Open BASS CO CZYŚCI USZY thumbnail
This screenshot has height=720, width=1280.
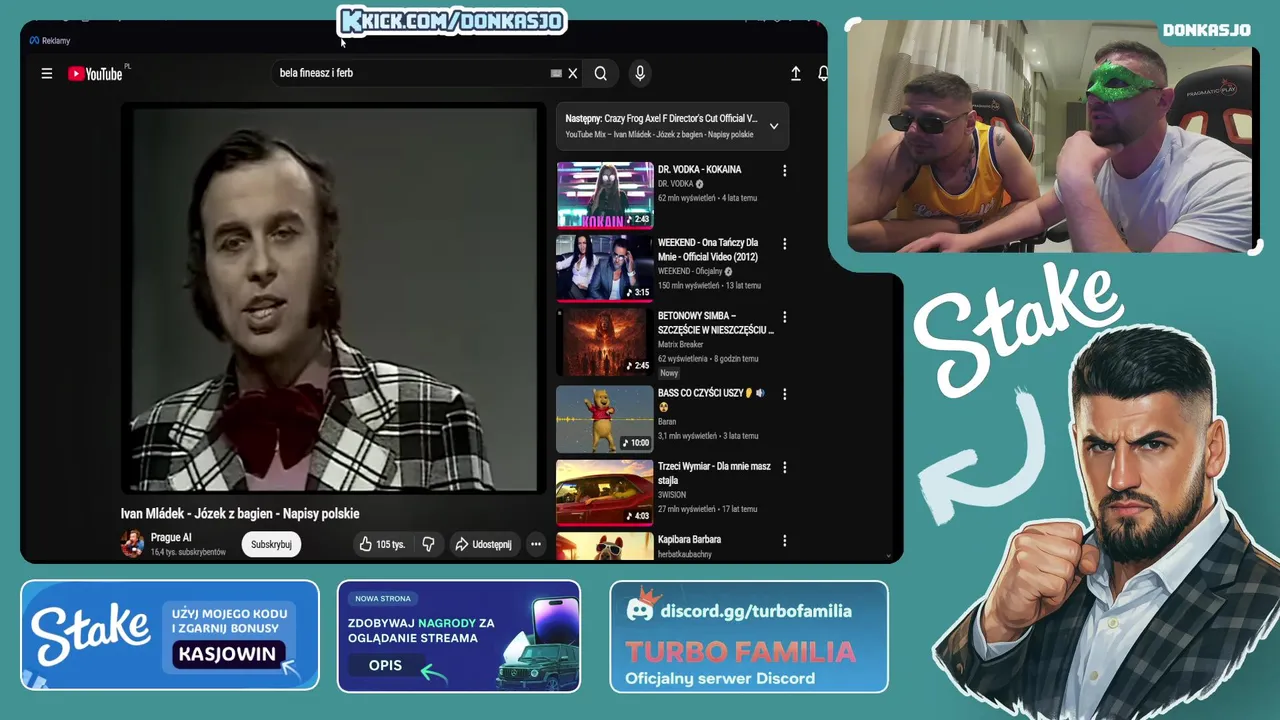(x=604, y=418)
